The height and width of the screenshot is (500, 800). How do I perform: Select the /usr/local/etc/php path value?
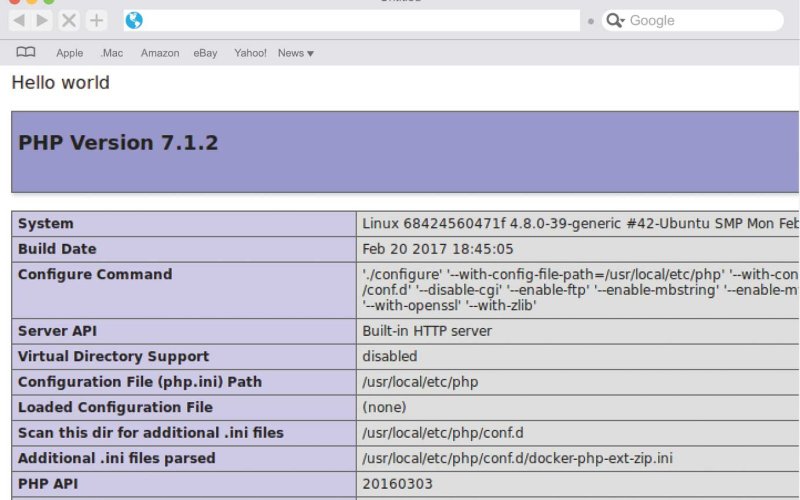tap(420, 382)
